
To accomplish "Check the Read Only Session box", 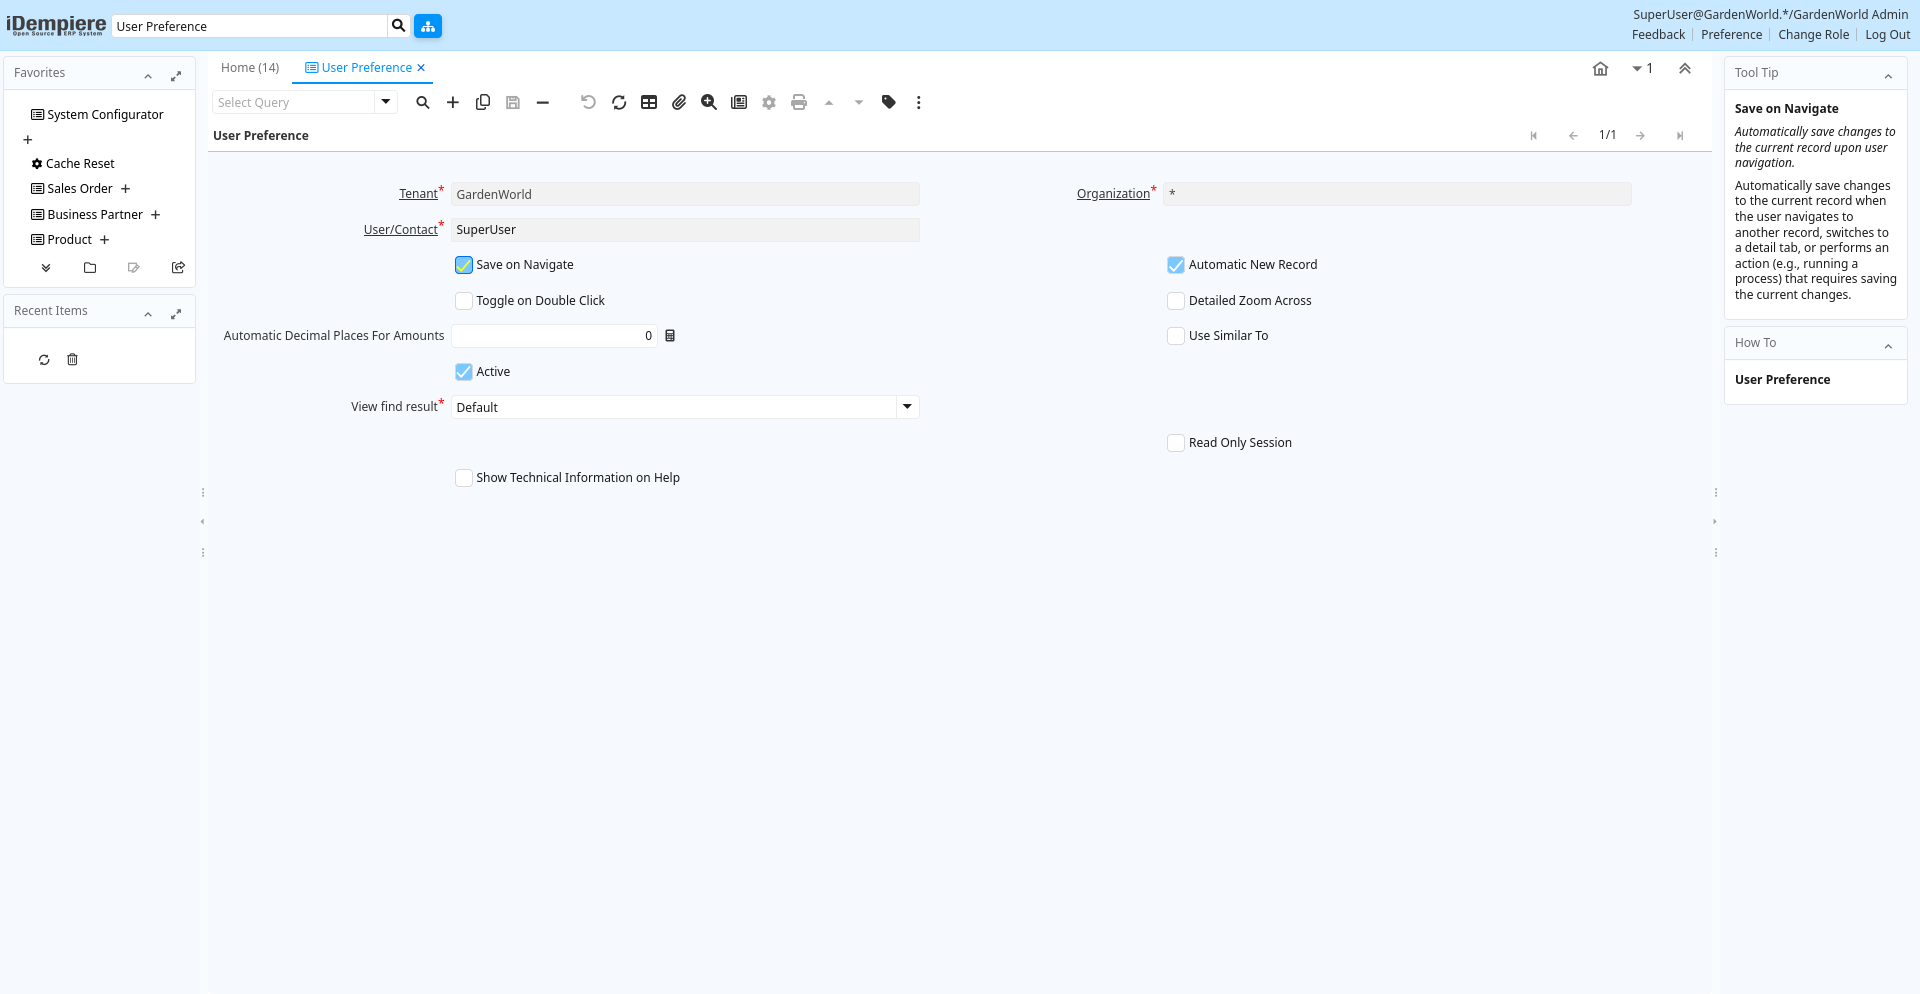I will click(x=1176, y=443).
